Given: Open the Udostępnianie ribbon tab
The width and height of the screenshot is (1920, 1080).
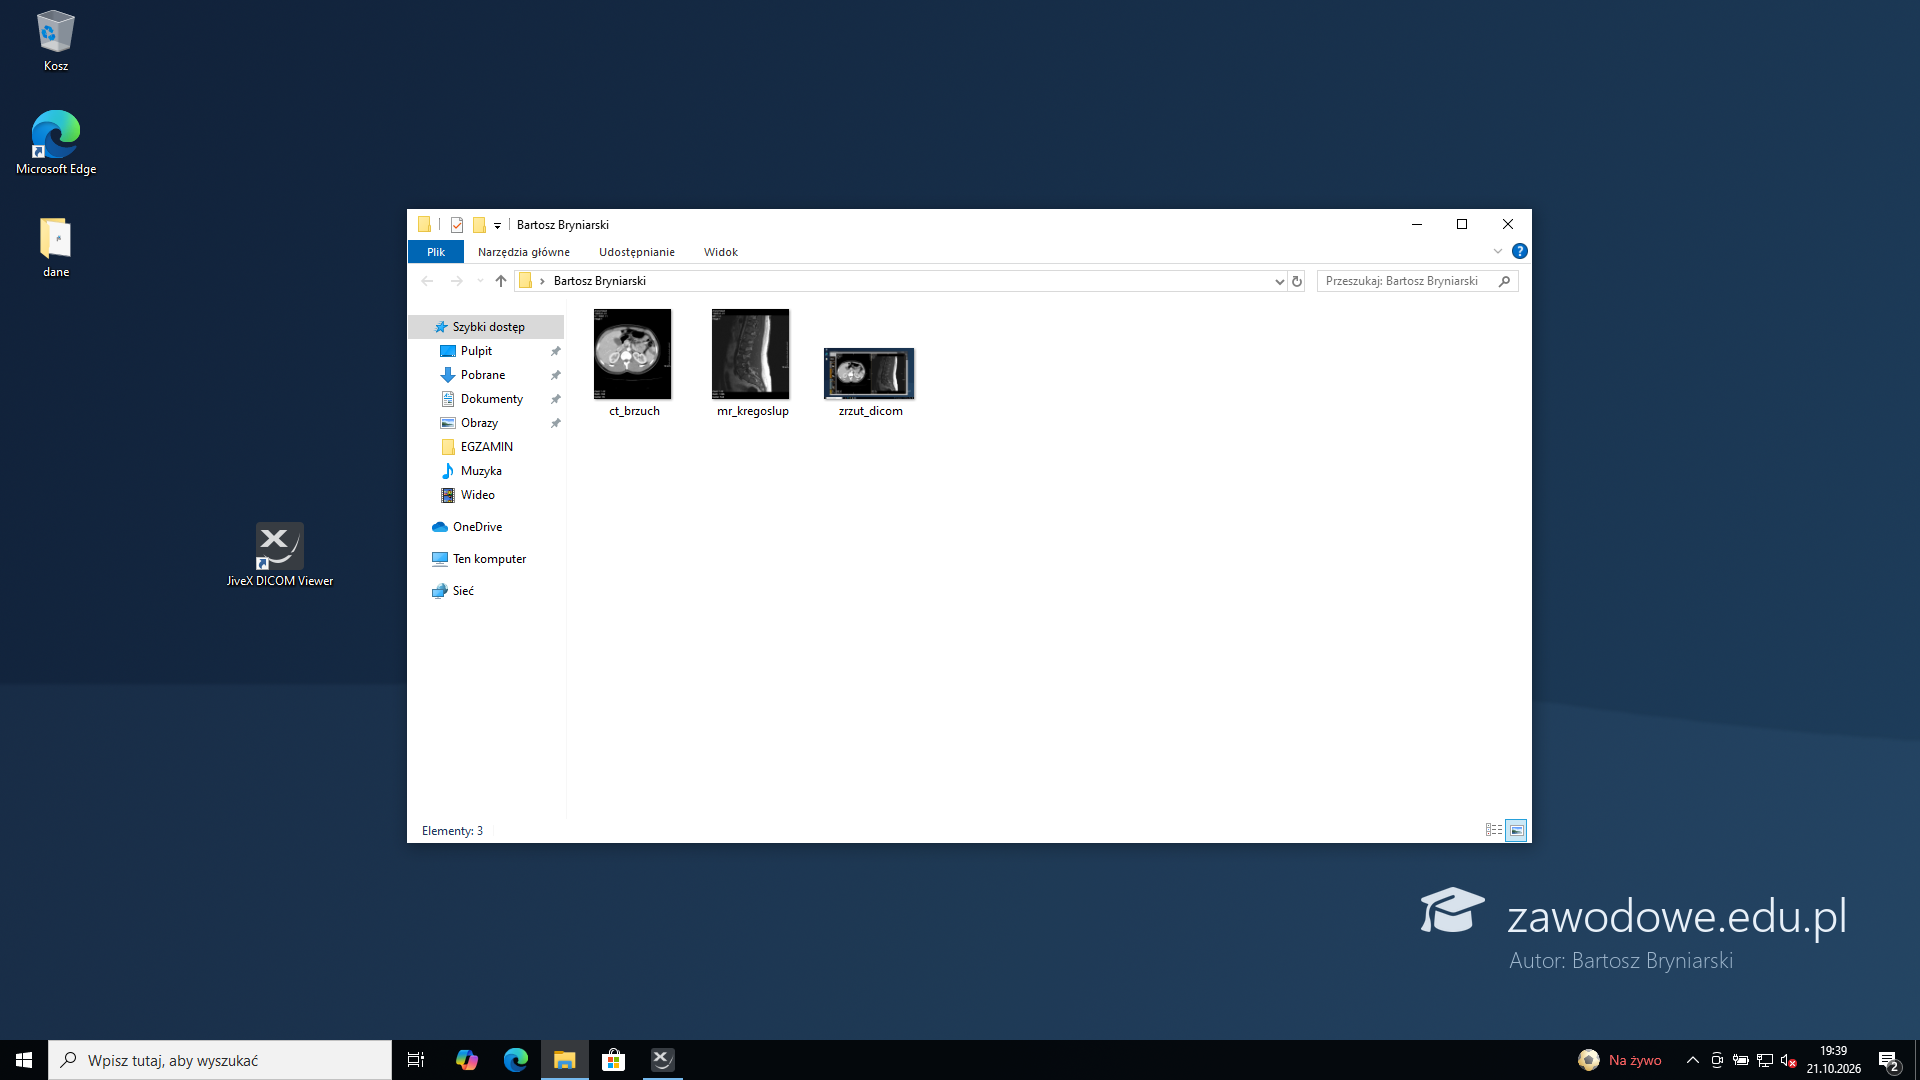Looking at the screenshot, I should (x=637, y=252).
